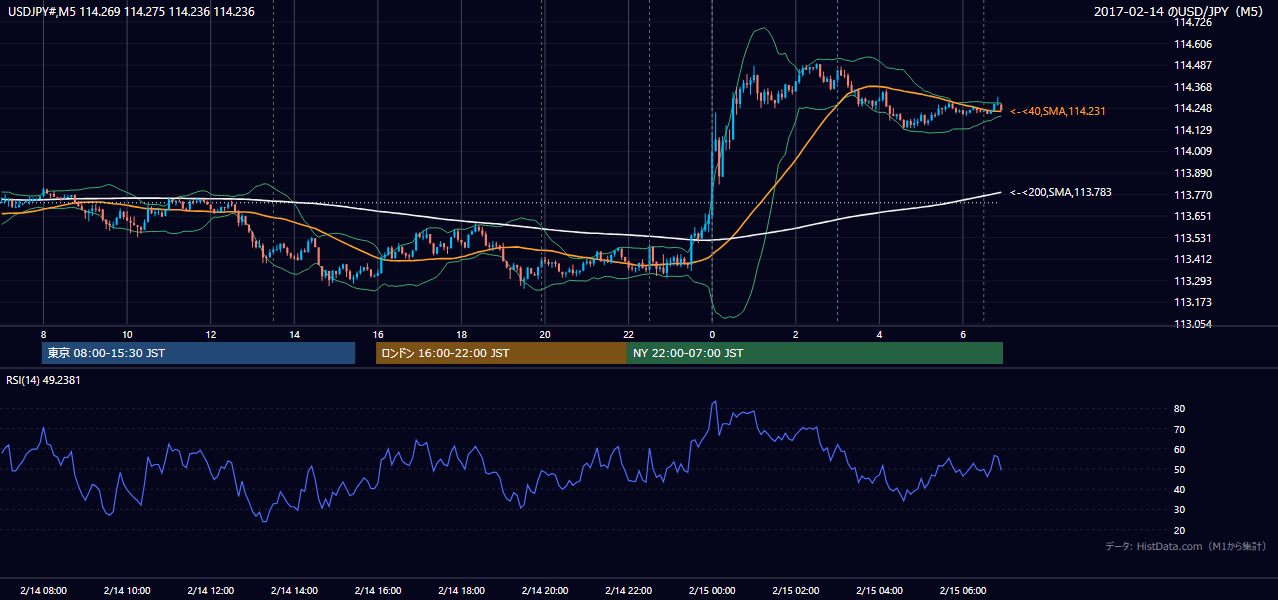Click price axis label 114.726
This screenshot has height=600, width=1278.
(1192, 22)
